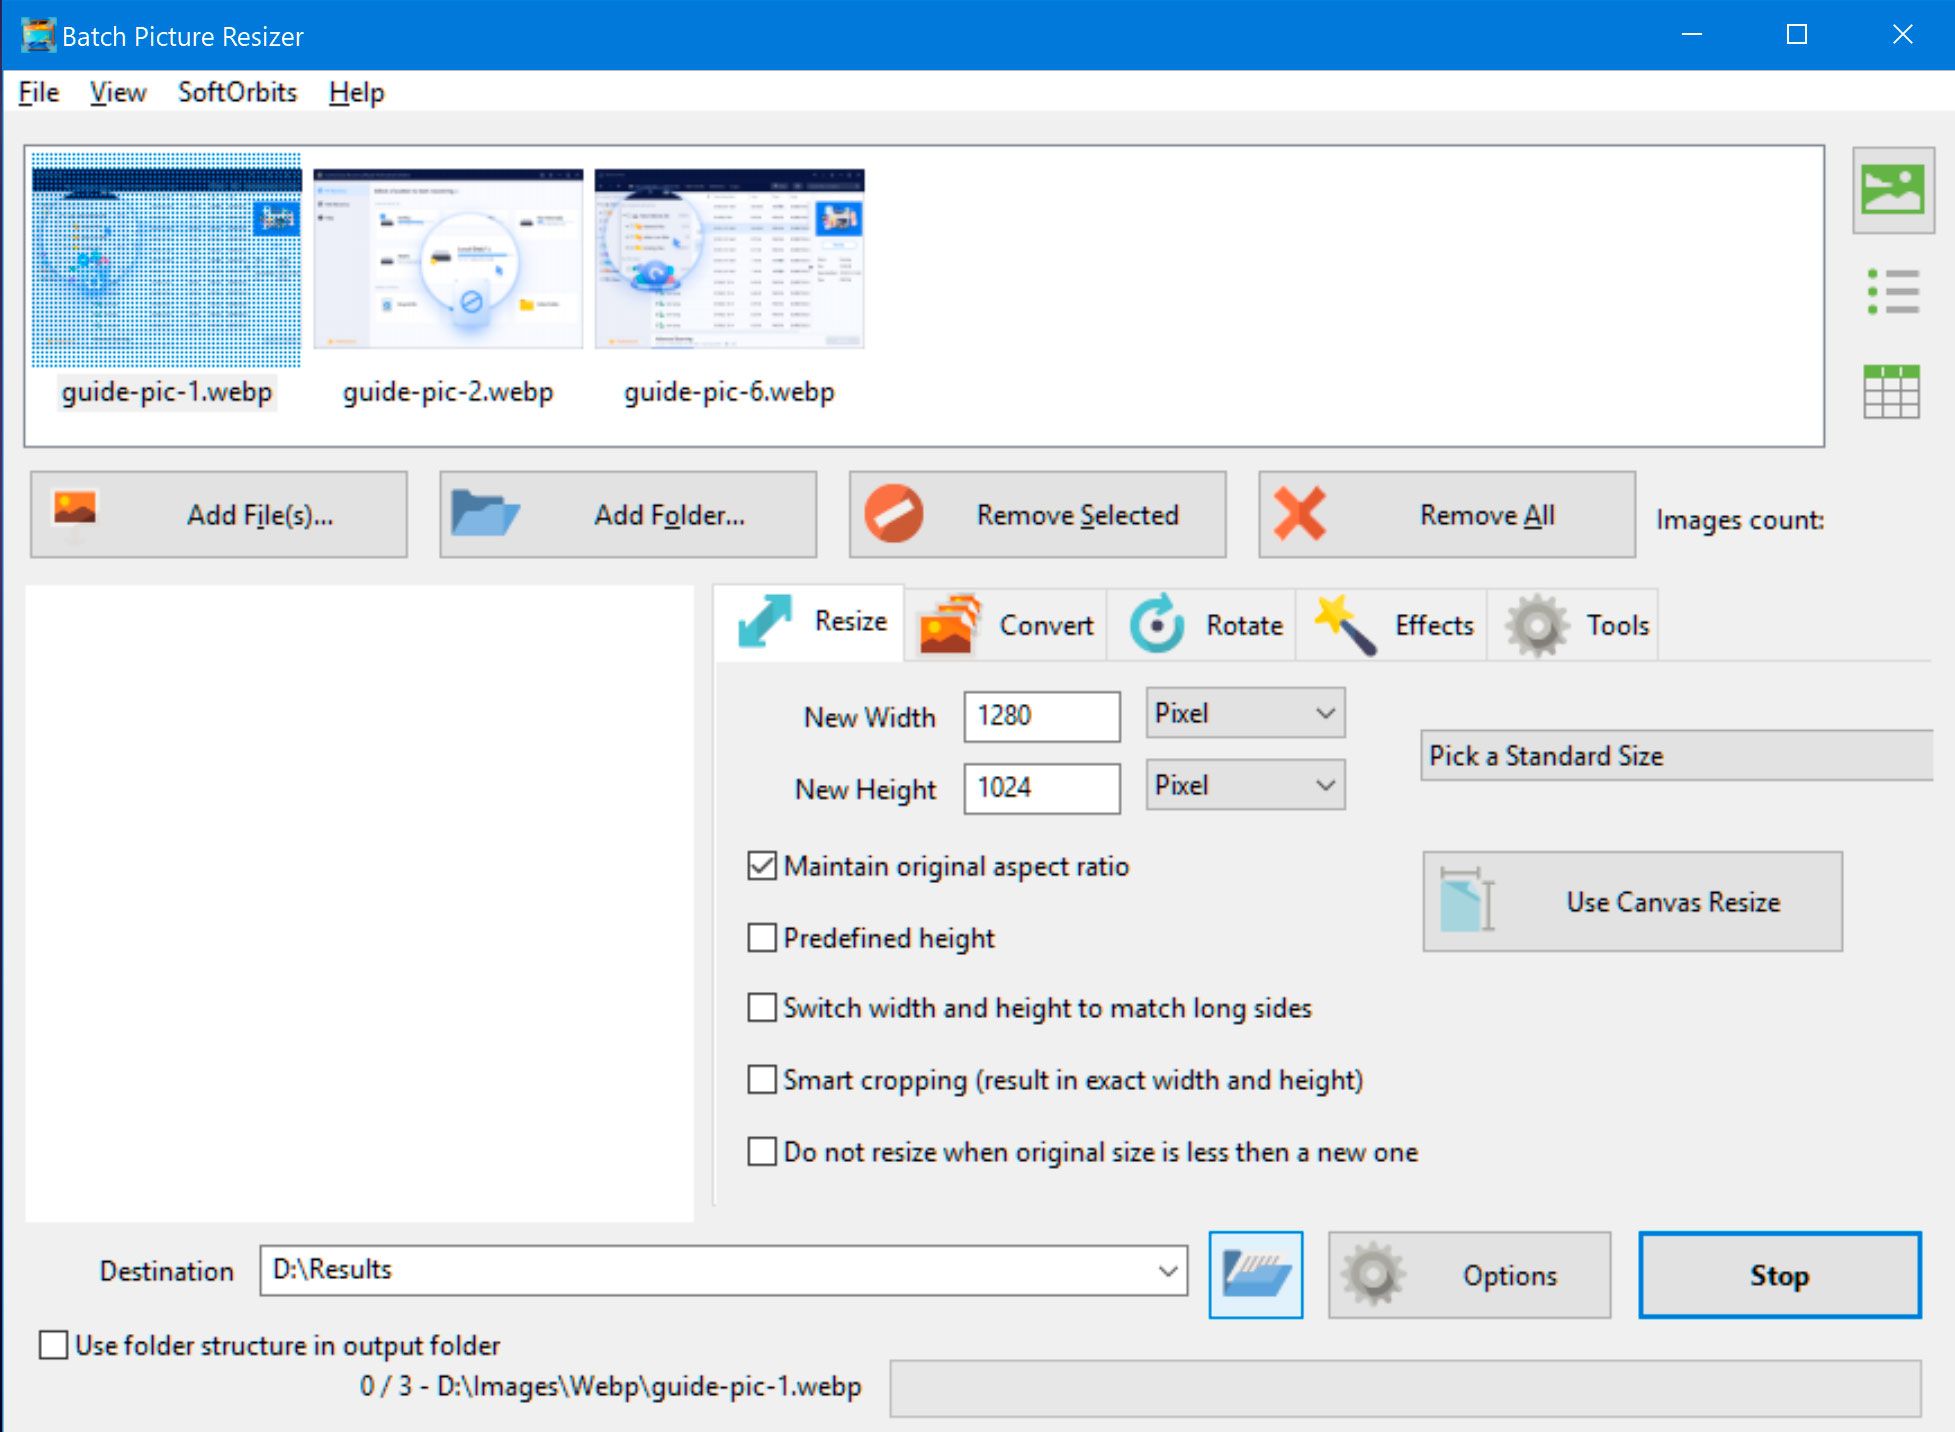Open the Rotate tab
1955x1432 pixels.
click(x=1204, y=625)
